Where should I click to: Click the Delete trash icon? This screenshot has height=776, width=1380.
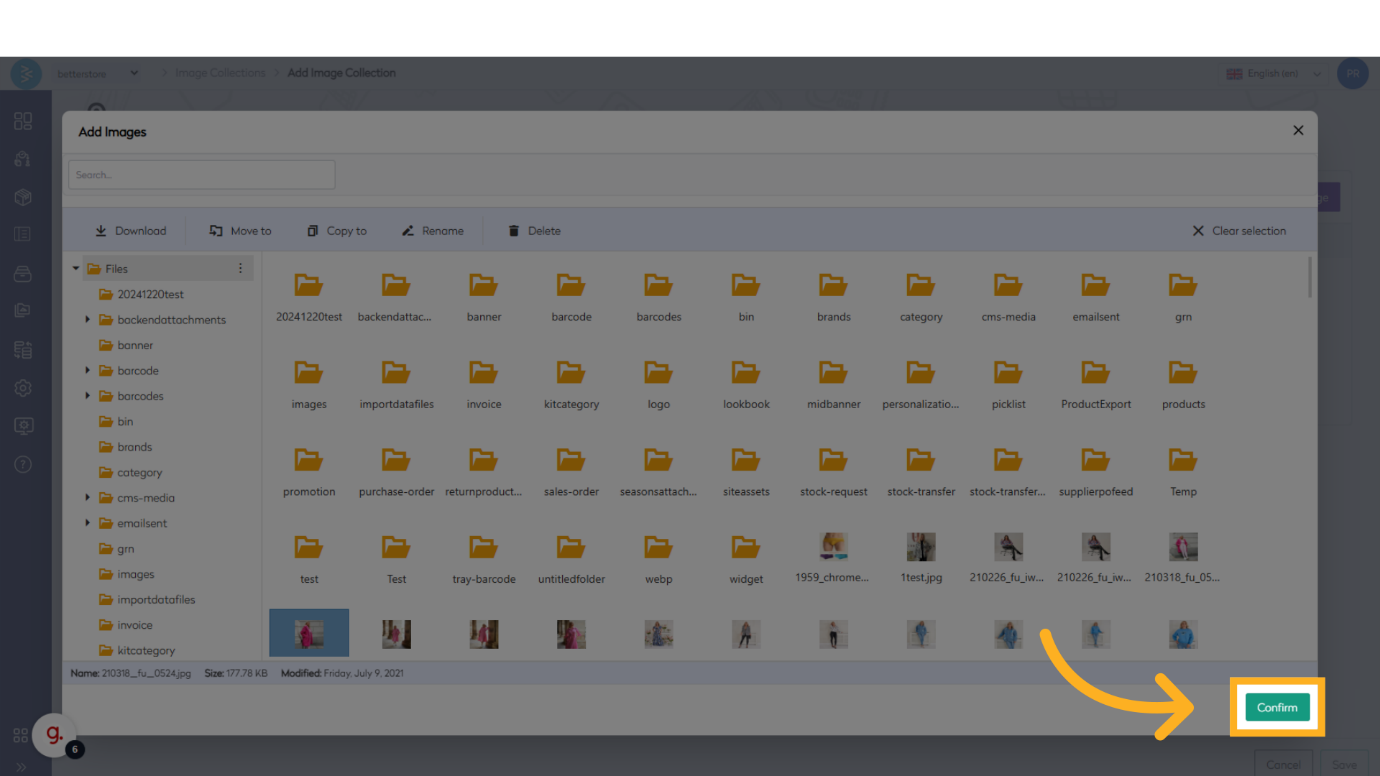(x=514, y=231)
